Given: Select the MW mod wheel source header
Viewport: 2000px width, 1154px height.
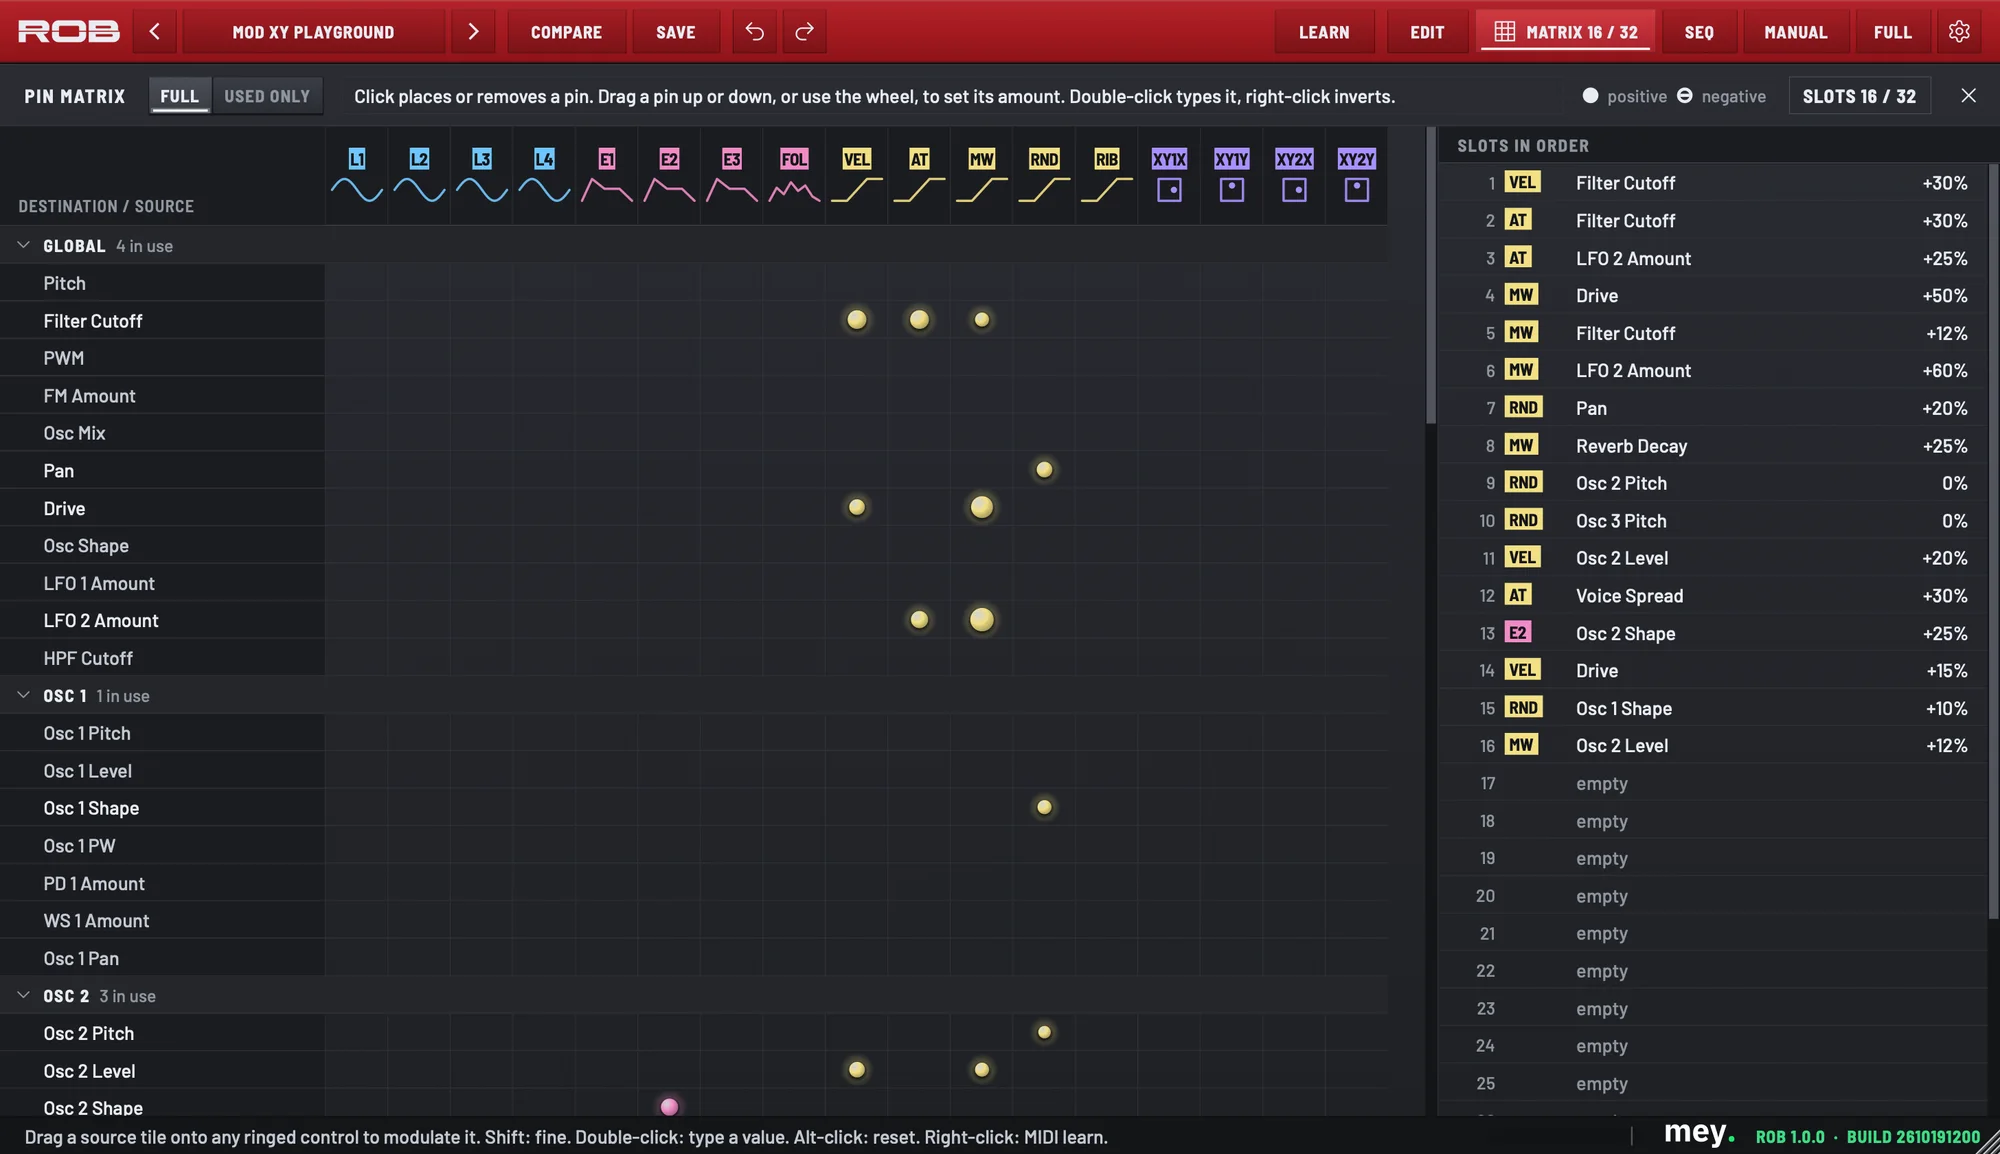Looking at the screenshot, I should click(x=982, y=175).
